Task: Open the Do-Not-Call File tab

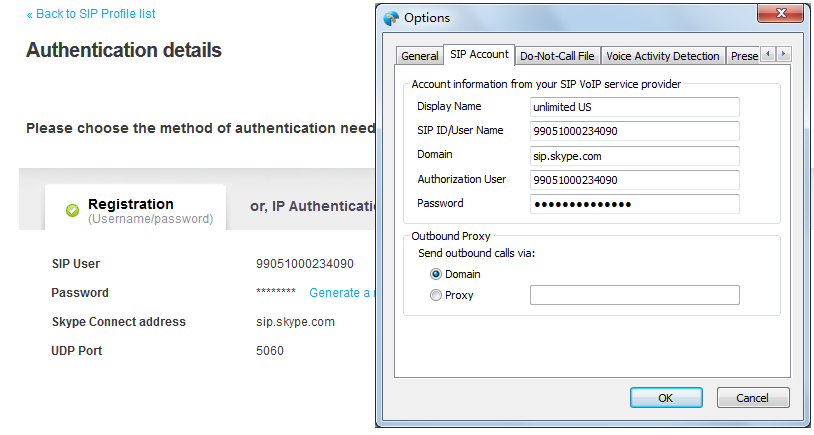Action: tap(557, 56)
